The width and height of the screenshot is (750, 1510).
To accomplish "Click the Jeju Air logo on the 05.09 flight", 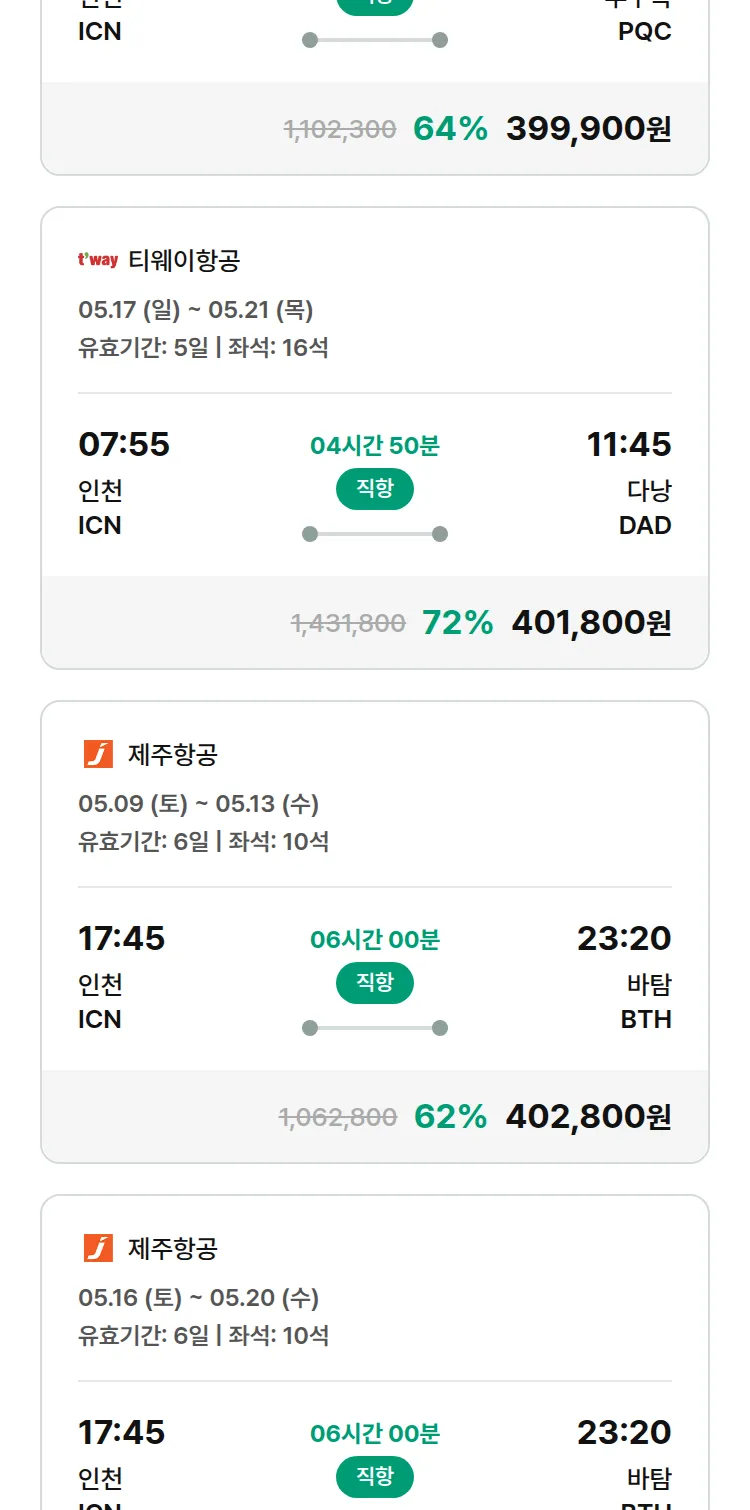I will pyautogui.click(x=98, y=754).
